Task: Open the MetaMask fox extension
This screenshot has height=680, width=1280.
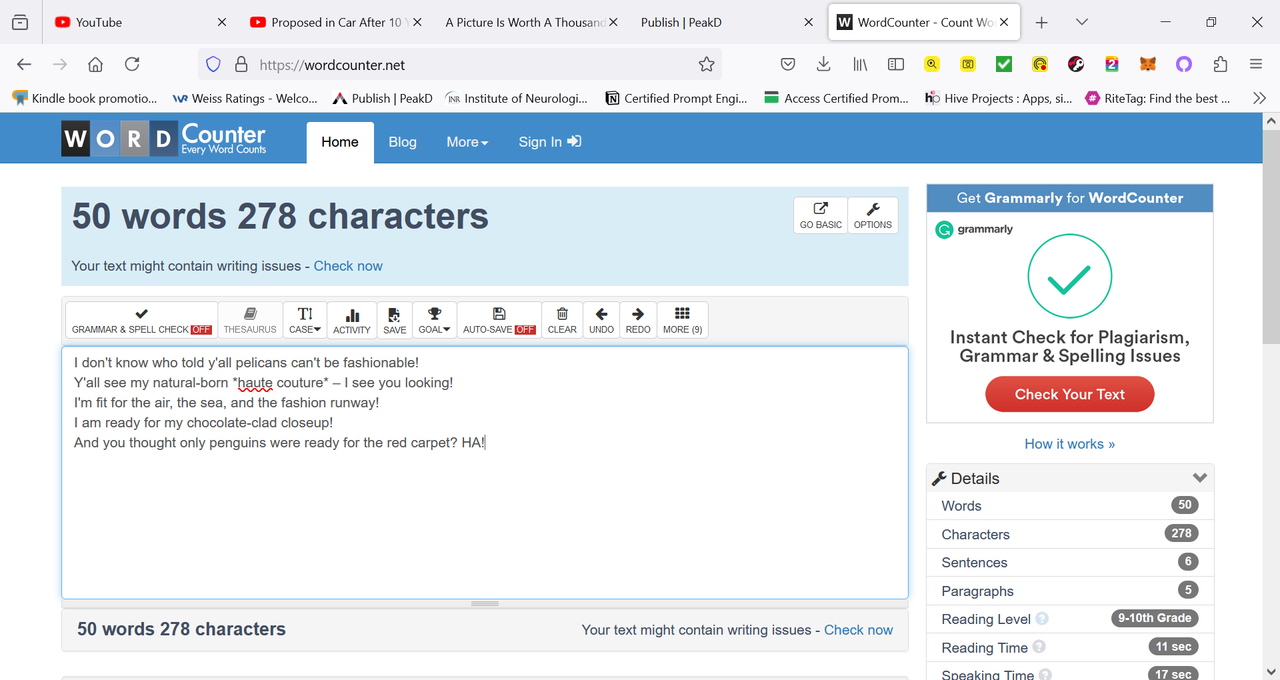Action: coord(1148,64)
